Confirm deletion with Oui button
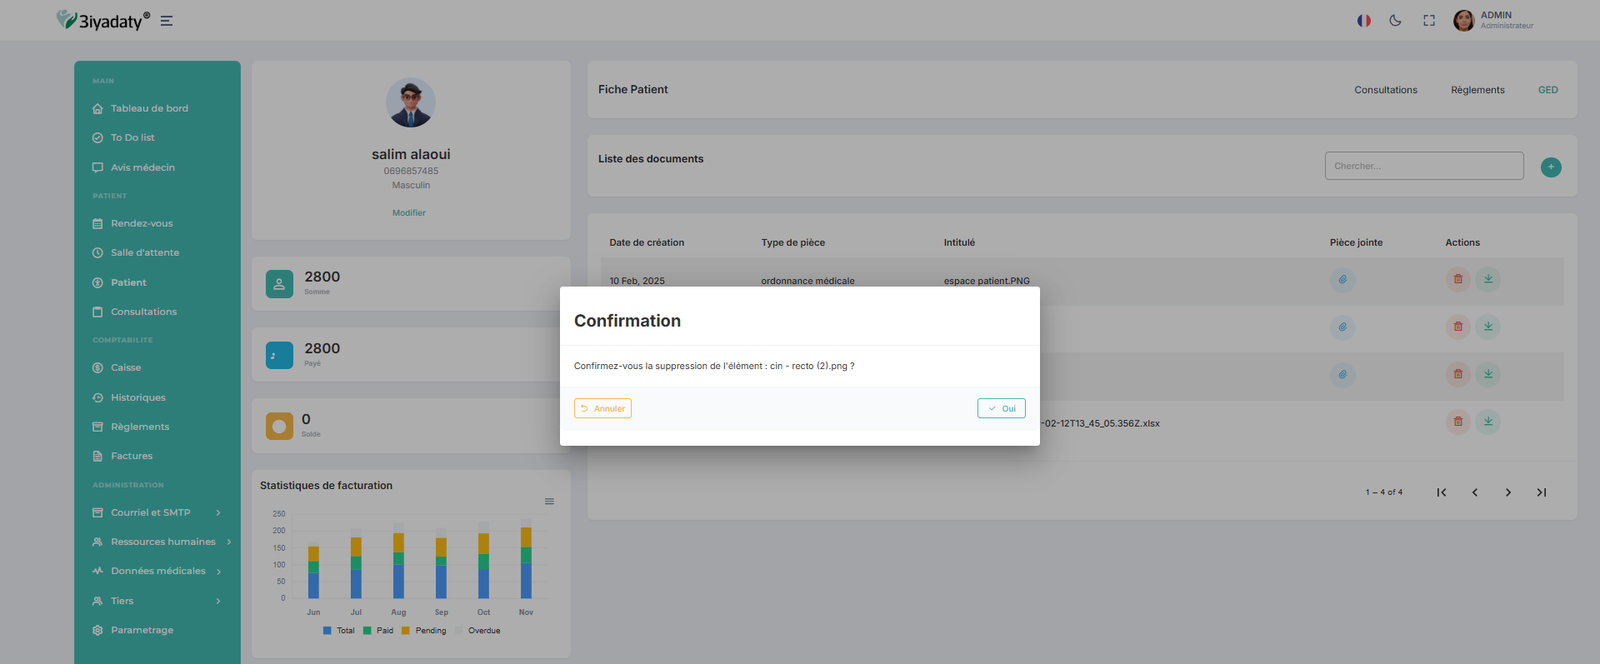The width and height of the screenshot is (1600, 664). point(1001,408)
